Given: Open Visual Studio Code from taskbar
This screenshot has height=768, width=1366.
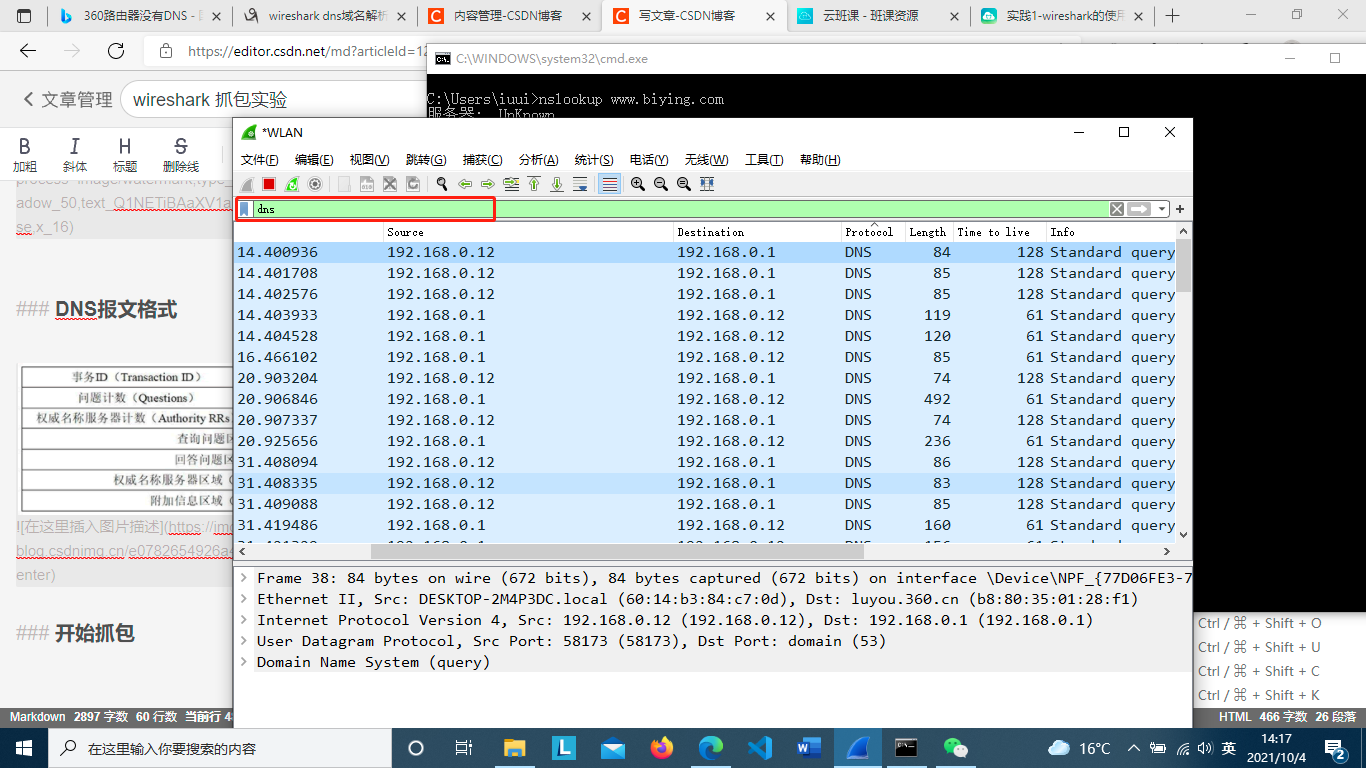Looking at the screenshot, I should 760,748.
